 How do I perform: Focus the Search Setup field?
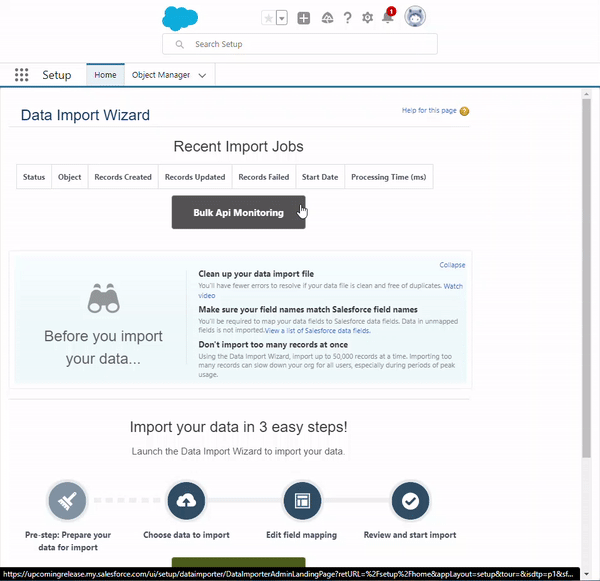(x=300, y=44)
